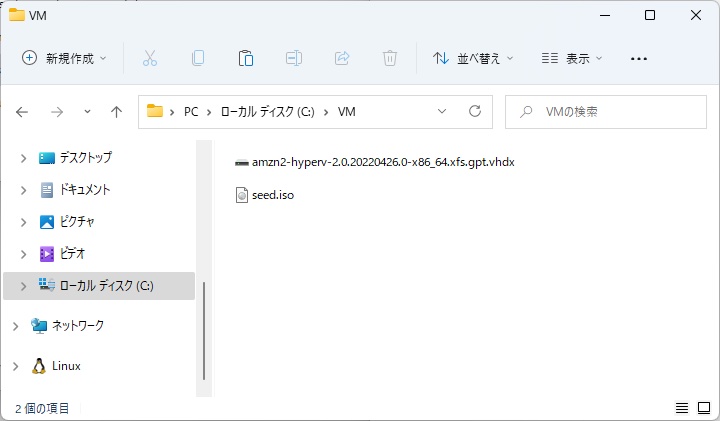
Task: Open the See more ellipsis menu
Action: (x=639, y=59)
